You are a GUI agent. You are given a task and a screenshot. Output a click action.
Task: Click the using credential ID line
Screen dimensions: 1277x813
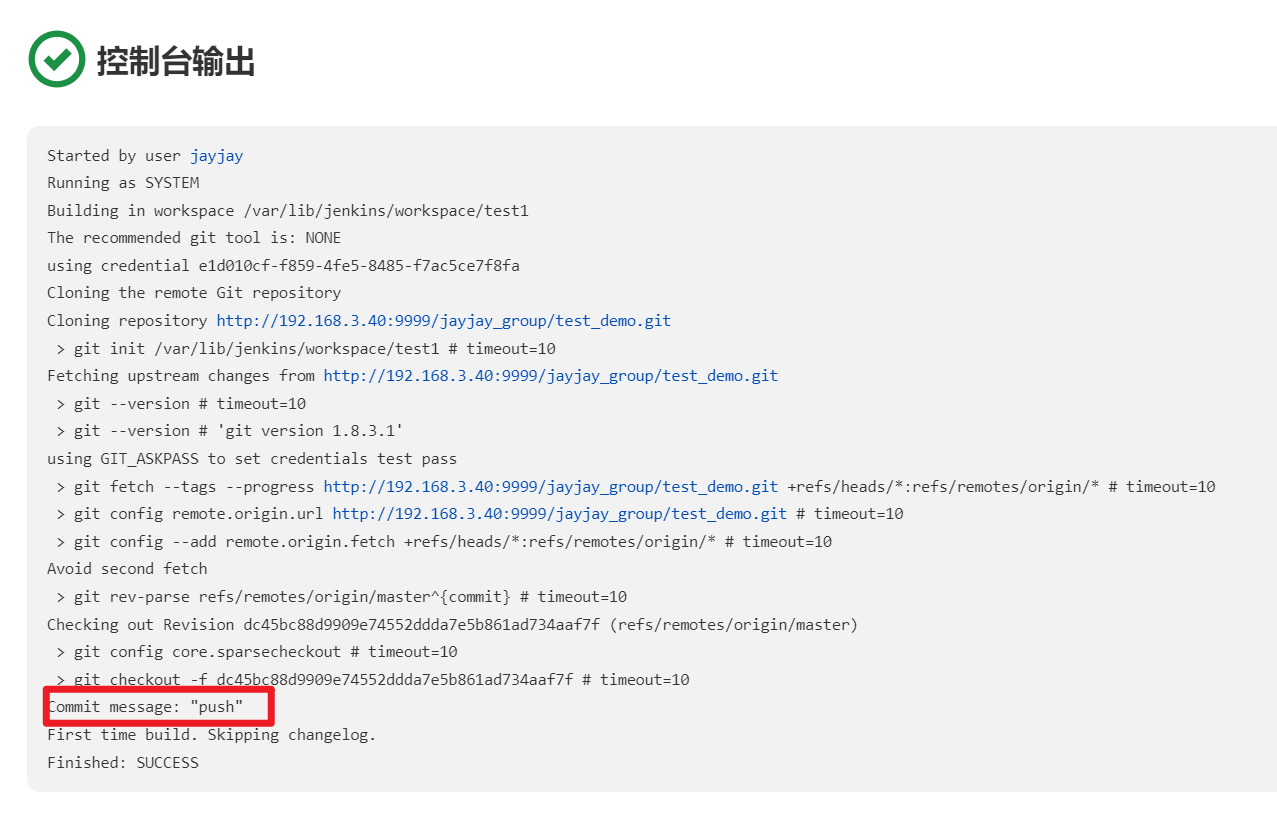click(283, 266)
